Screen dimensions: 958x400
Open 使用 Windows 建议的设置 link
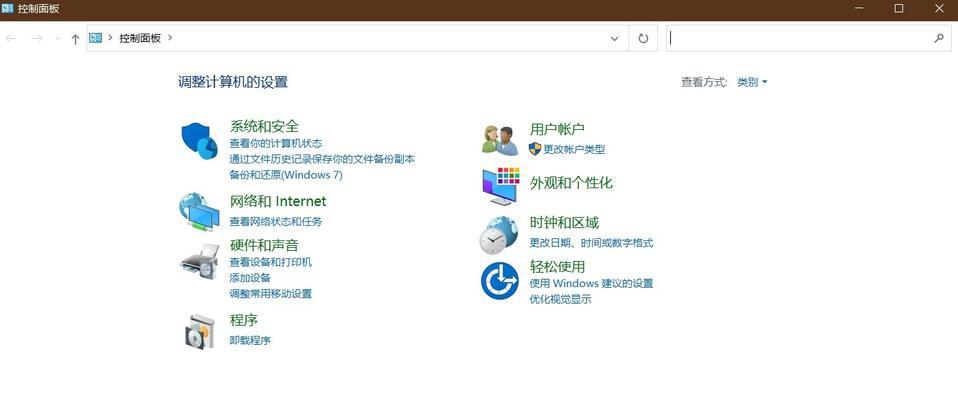591,283
